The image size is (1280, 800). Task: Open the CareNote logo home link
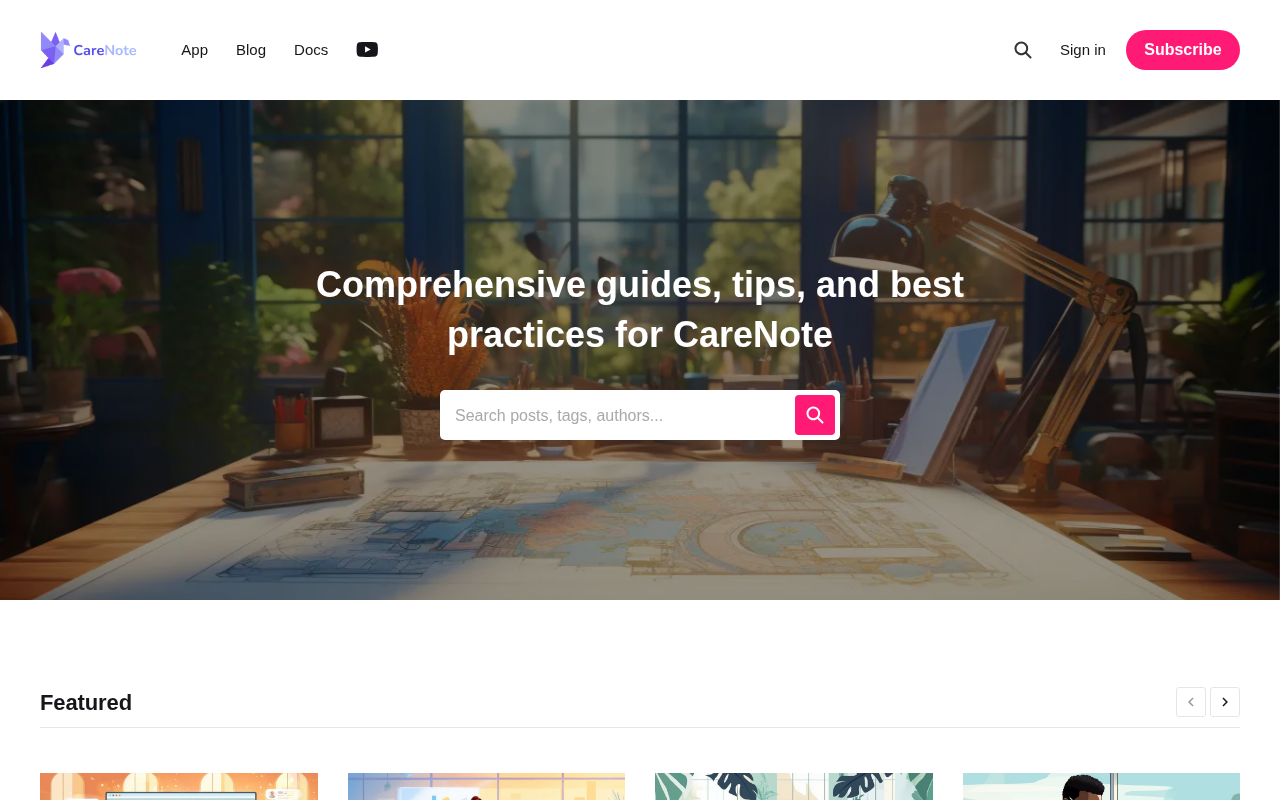(x=88, y=50)
